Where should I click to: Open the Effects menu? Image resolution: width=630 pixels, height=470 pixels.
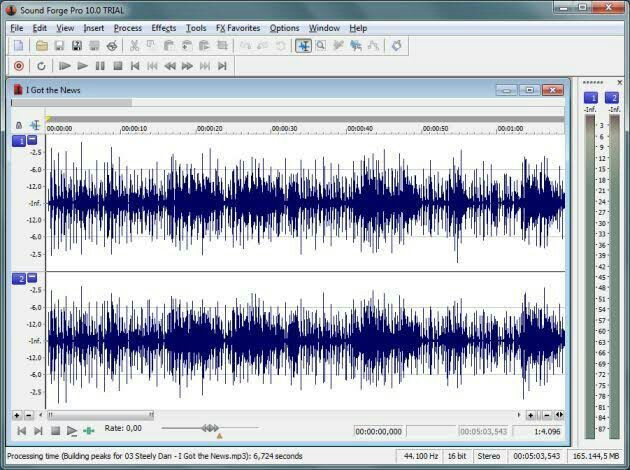click(164, 28)
